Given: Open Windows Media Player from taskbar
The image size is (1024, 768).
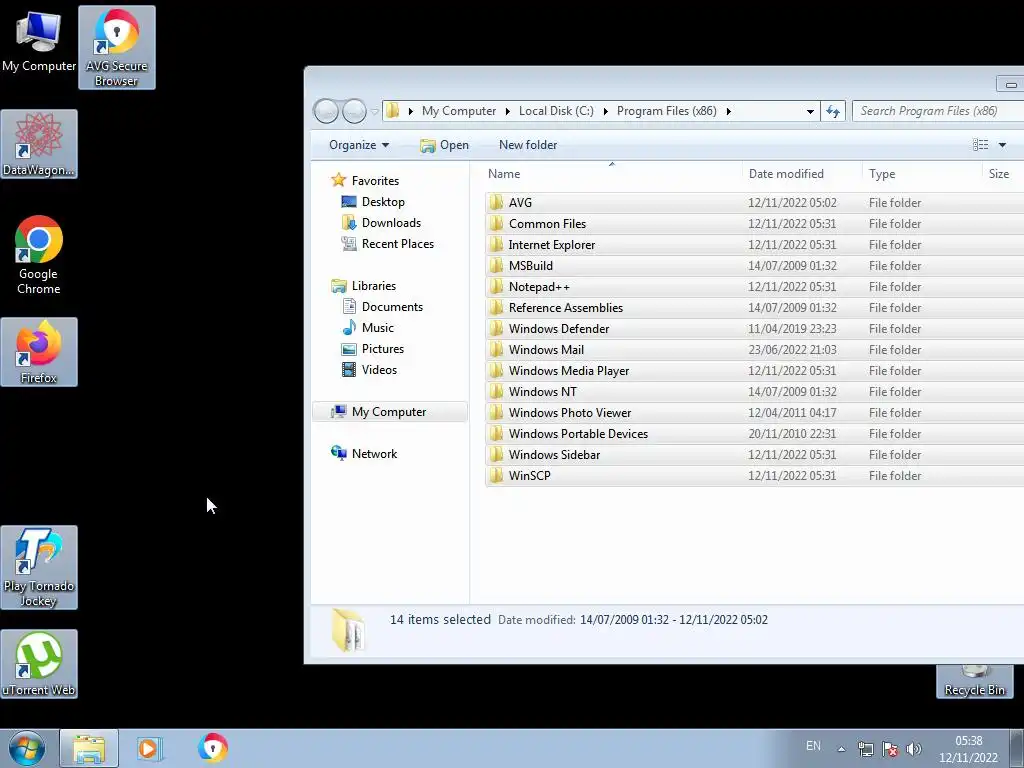Looking at the screenshot, I should [x=149, y=748].
